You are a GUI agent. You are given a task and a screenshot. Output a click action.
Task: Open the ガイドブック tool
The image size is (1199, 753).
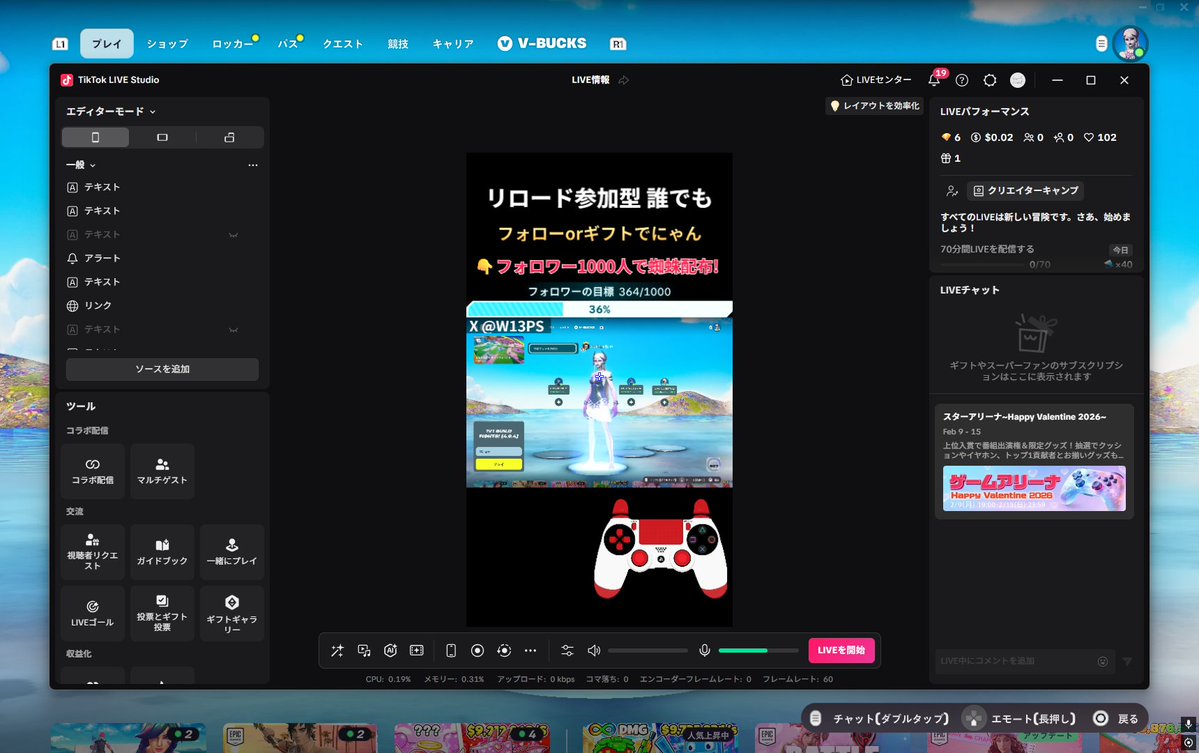coord(162,552)
